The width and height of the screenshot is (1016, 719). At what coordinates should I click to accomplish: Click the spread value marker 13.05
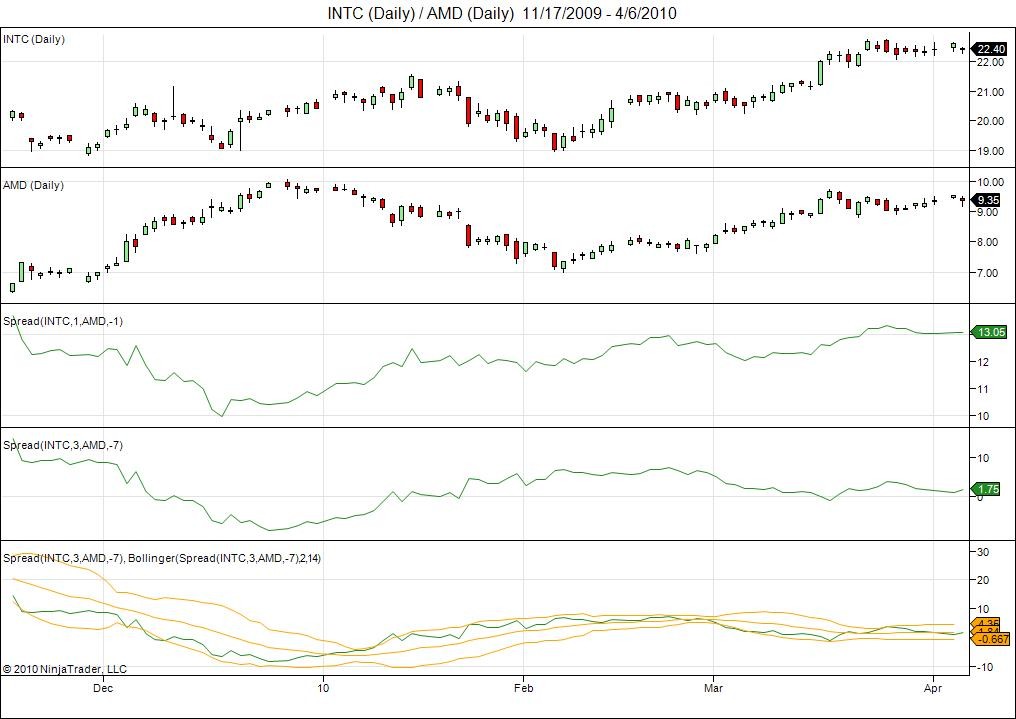989,332
